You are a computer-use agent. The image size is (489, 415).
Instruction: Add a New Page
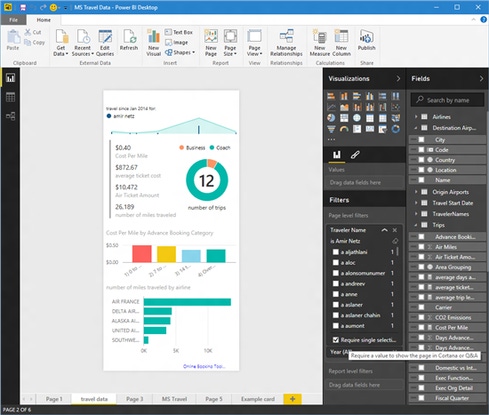(211, 43)
